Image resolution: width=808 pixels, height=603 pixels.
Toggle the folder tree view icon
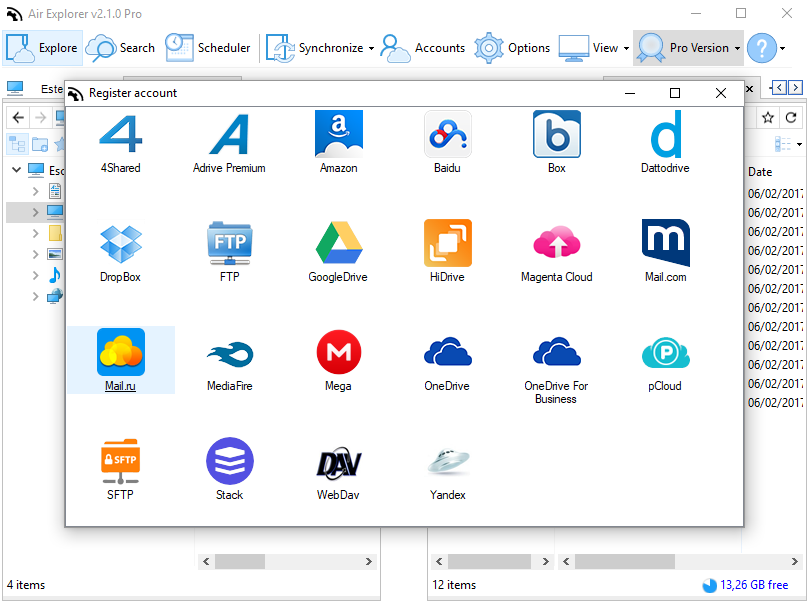click(x=17, y=144)
